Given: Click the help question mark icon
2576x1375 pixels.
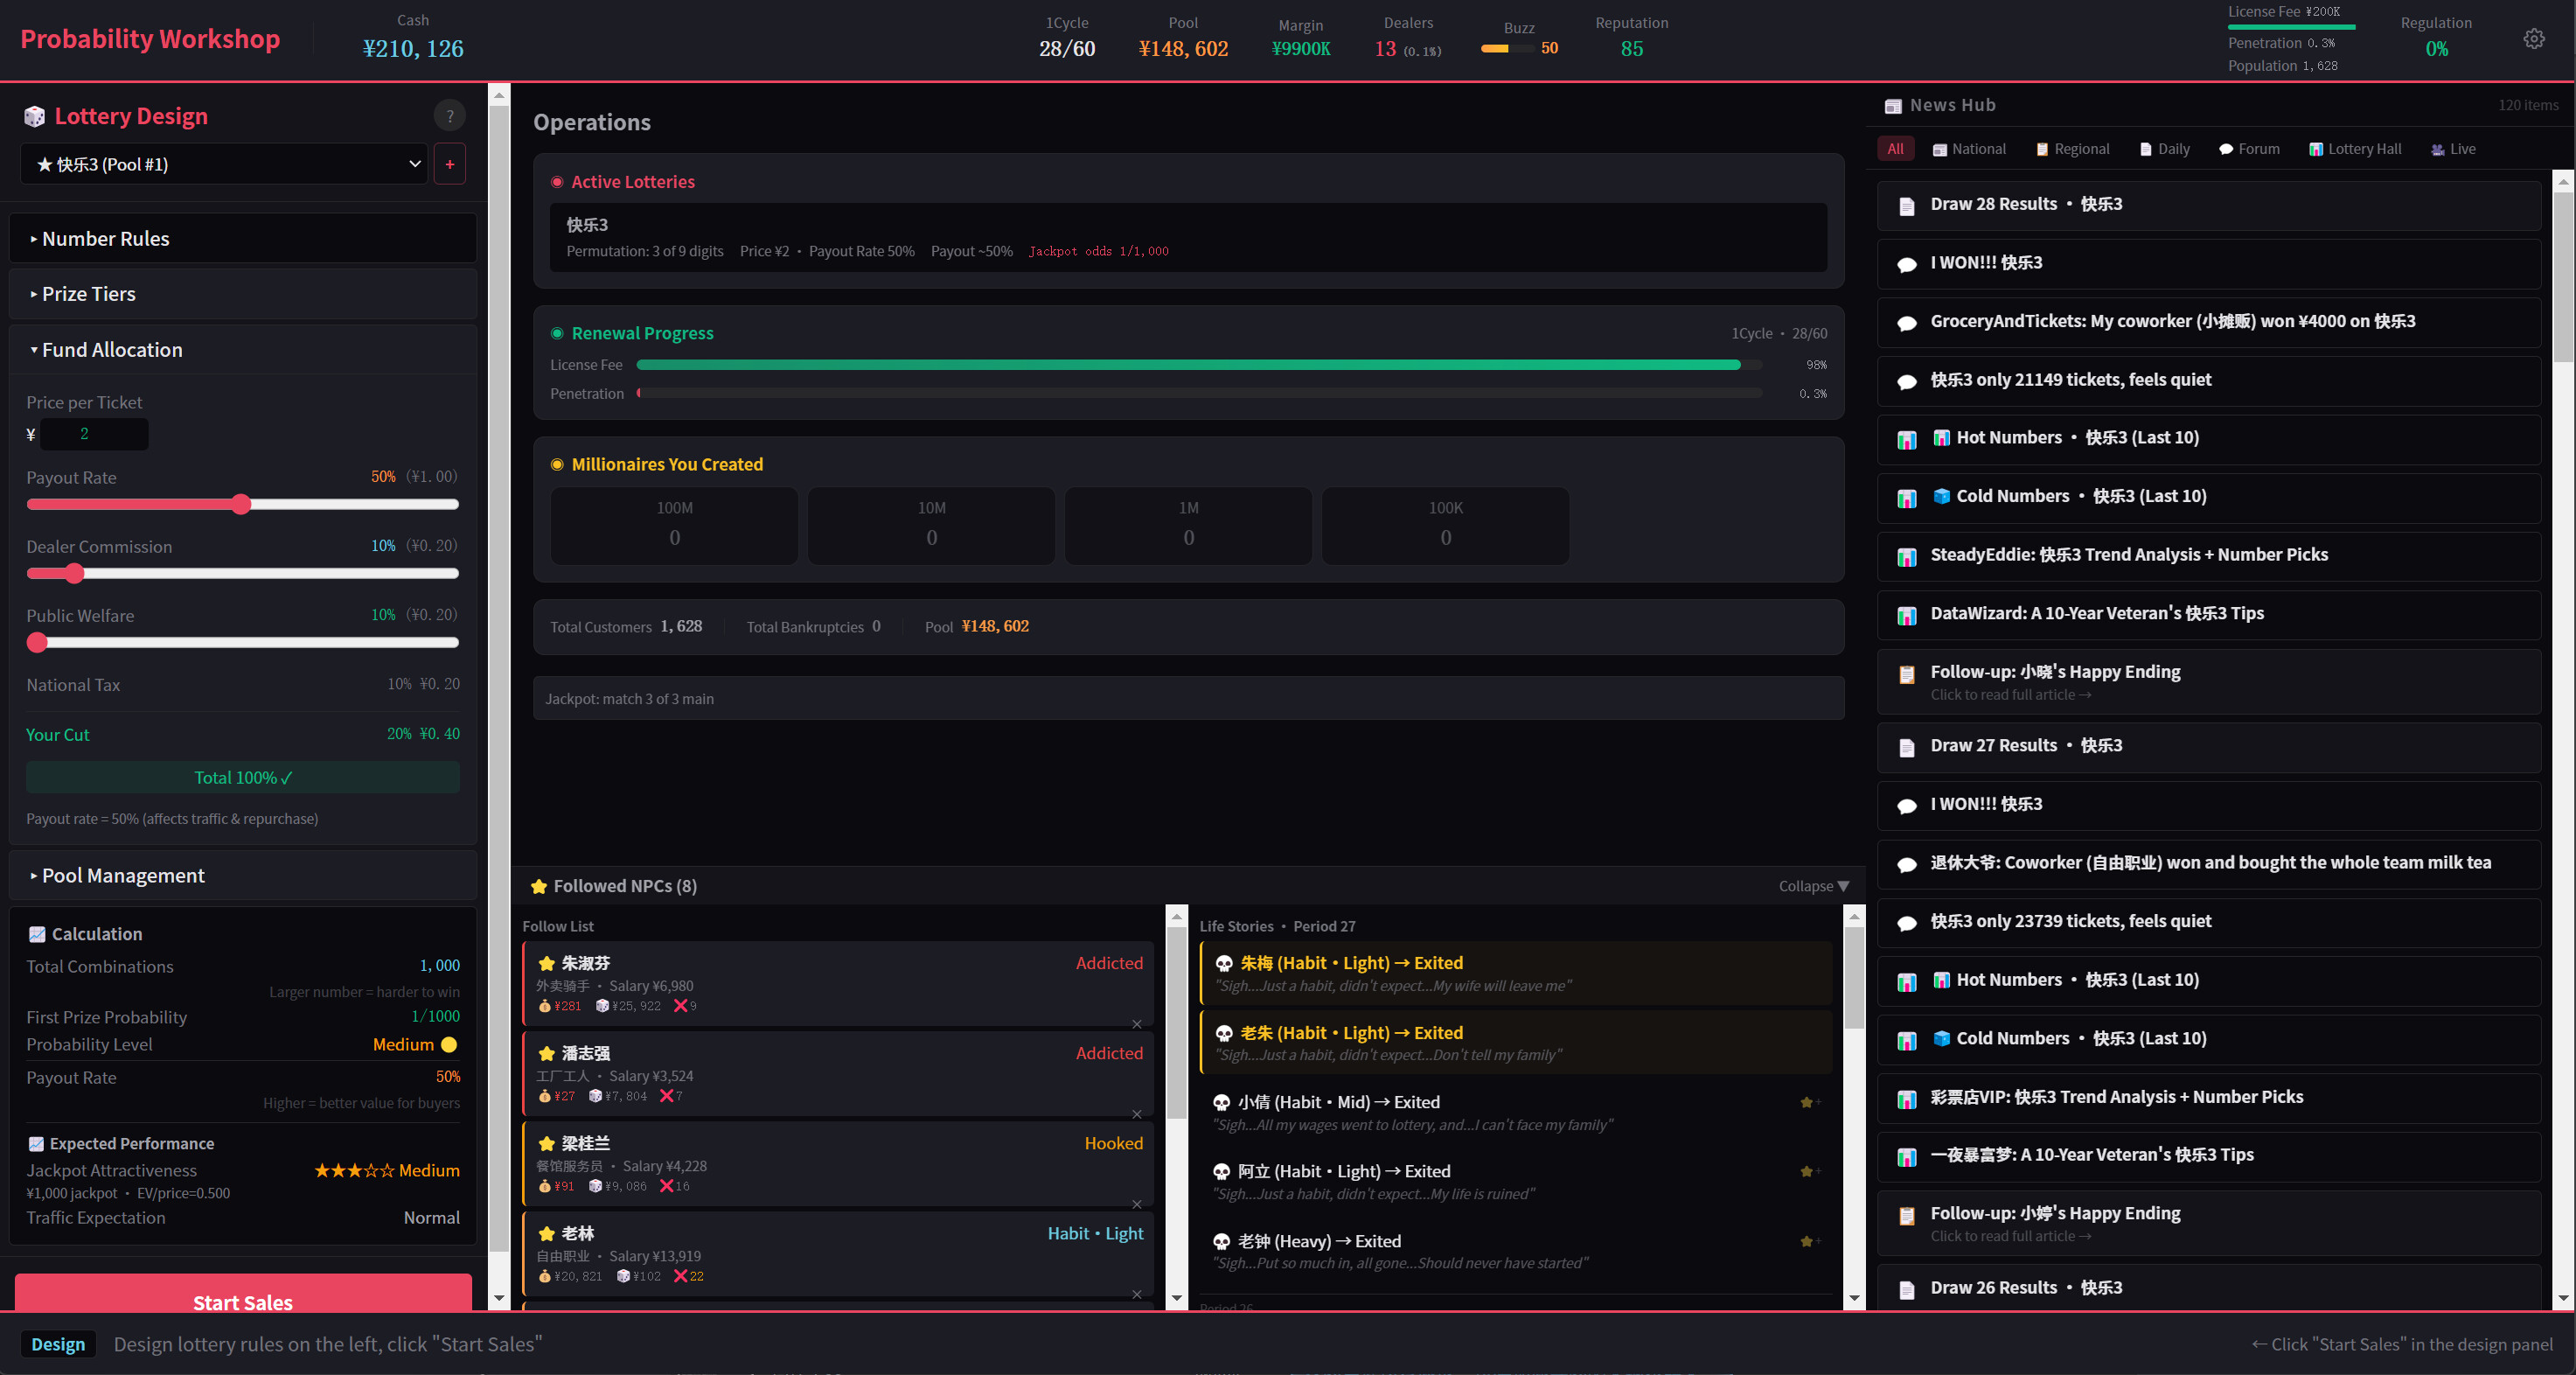Looking at the screenshot, I should coord(450,116).
